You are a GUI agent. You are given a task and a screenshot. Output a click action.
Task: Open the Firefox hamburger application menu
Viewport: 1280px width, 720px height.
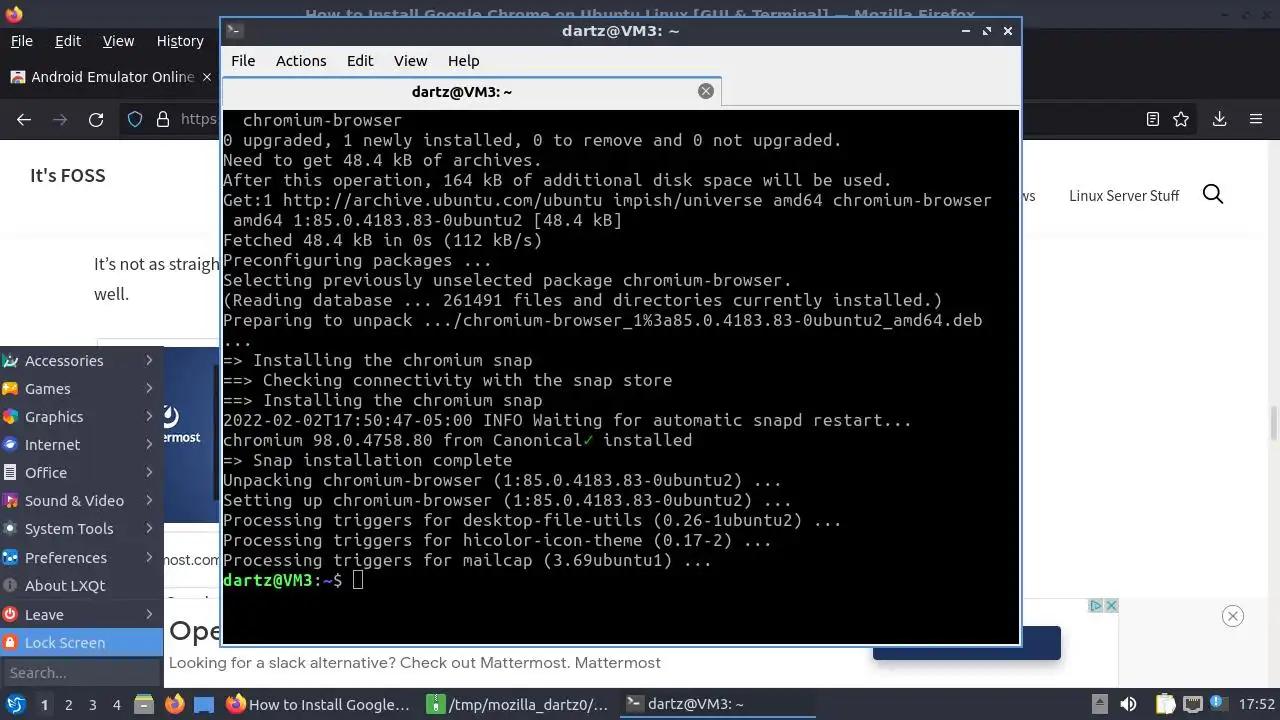(x=1256, y=119)
